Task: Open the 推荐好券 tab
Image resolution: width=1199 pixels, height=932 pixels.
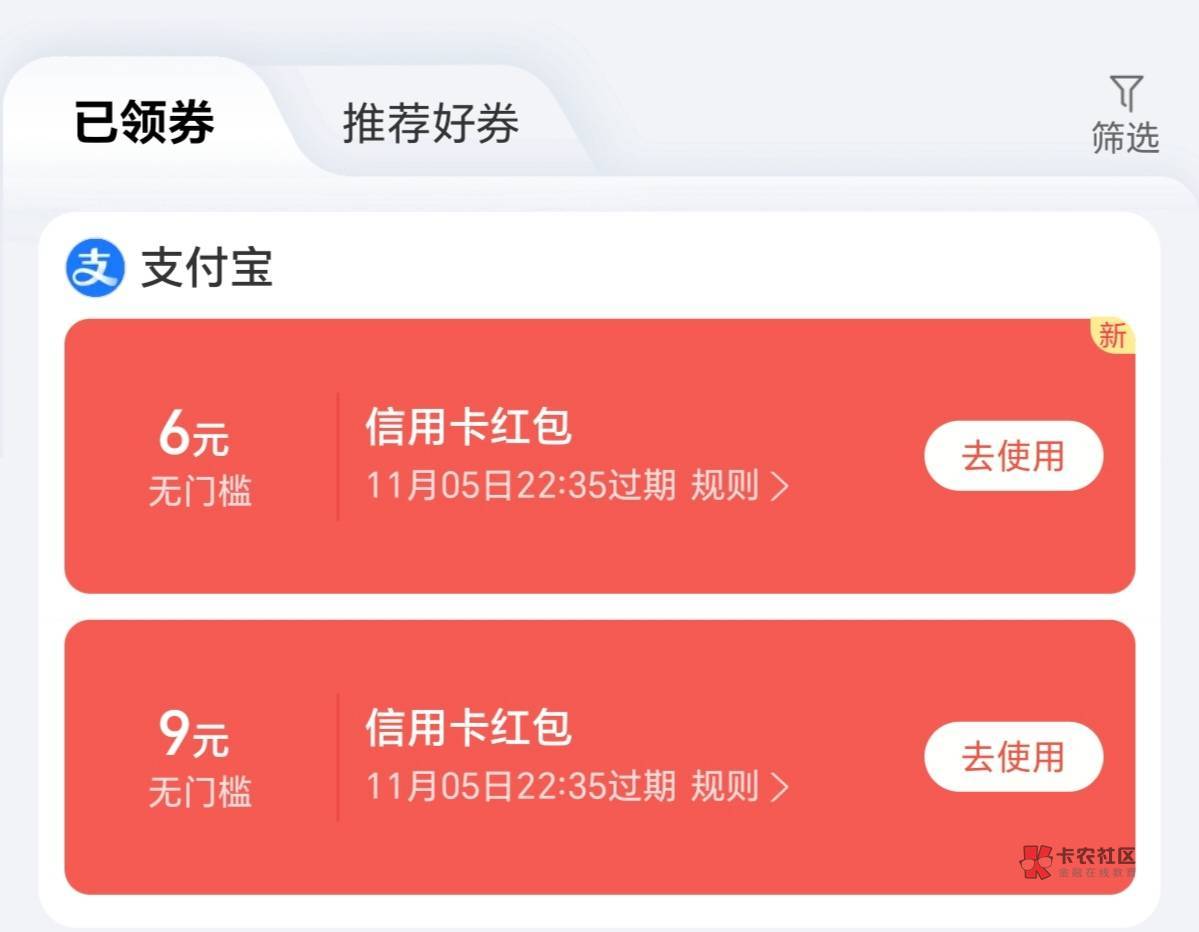Action: pos(430,124)
